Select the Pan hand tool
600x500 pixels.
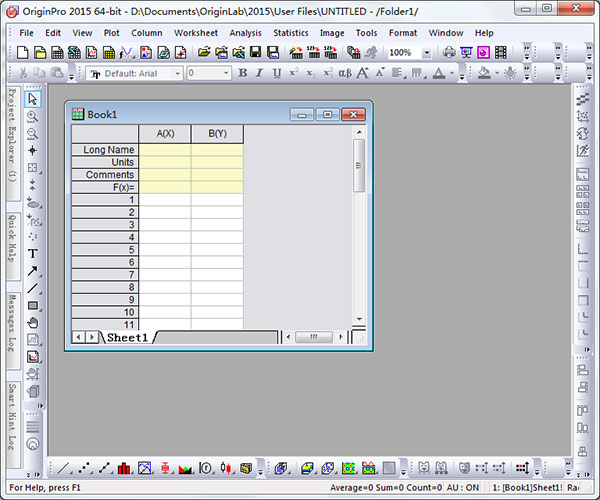pyautogui.click(x=33, y=323)
